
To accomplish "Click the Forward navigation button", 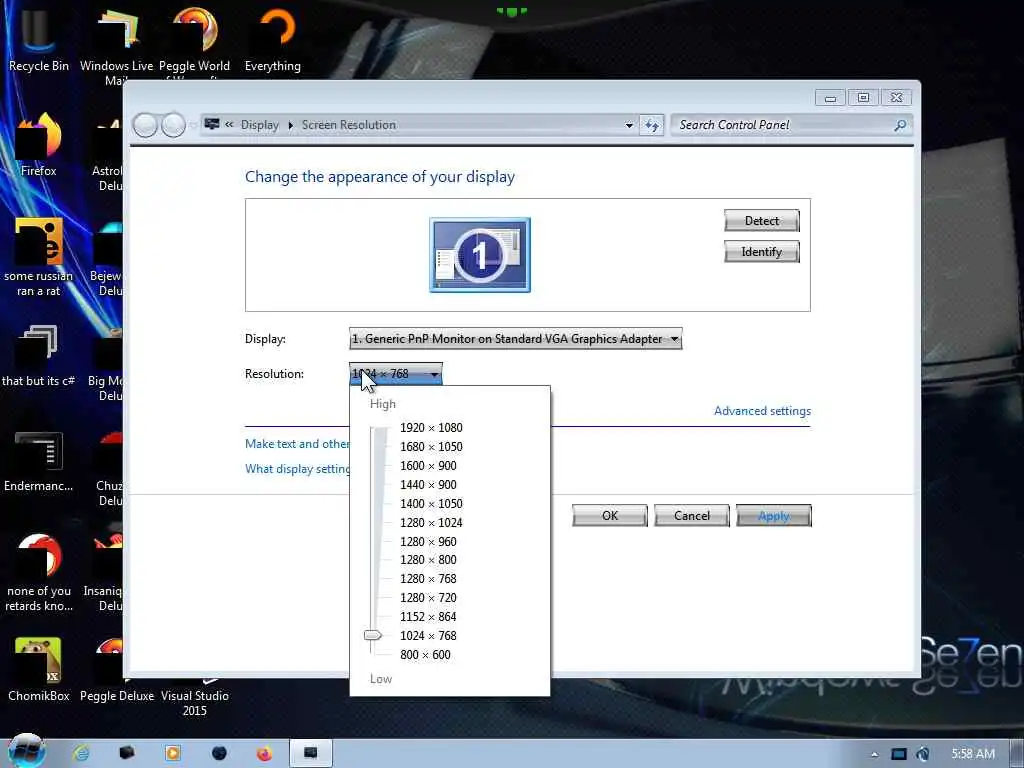I will 173,125.
